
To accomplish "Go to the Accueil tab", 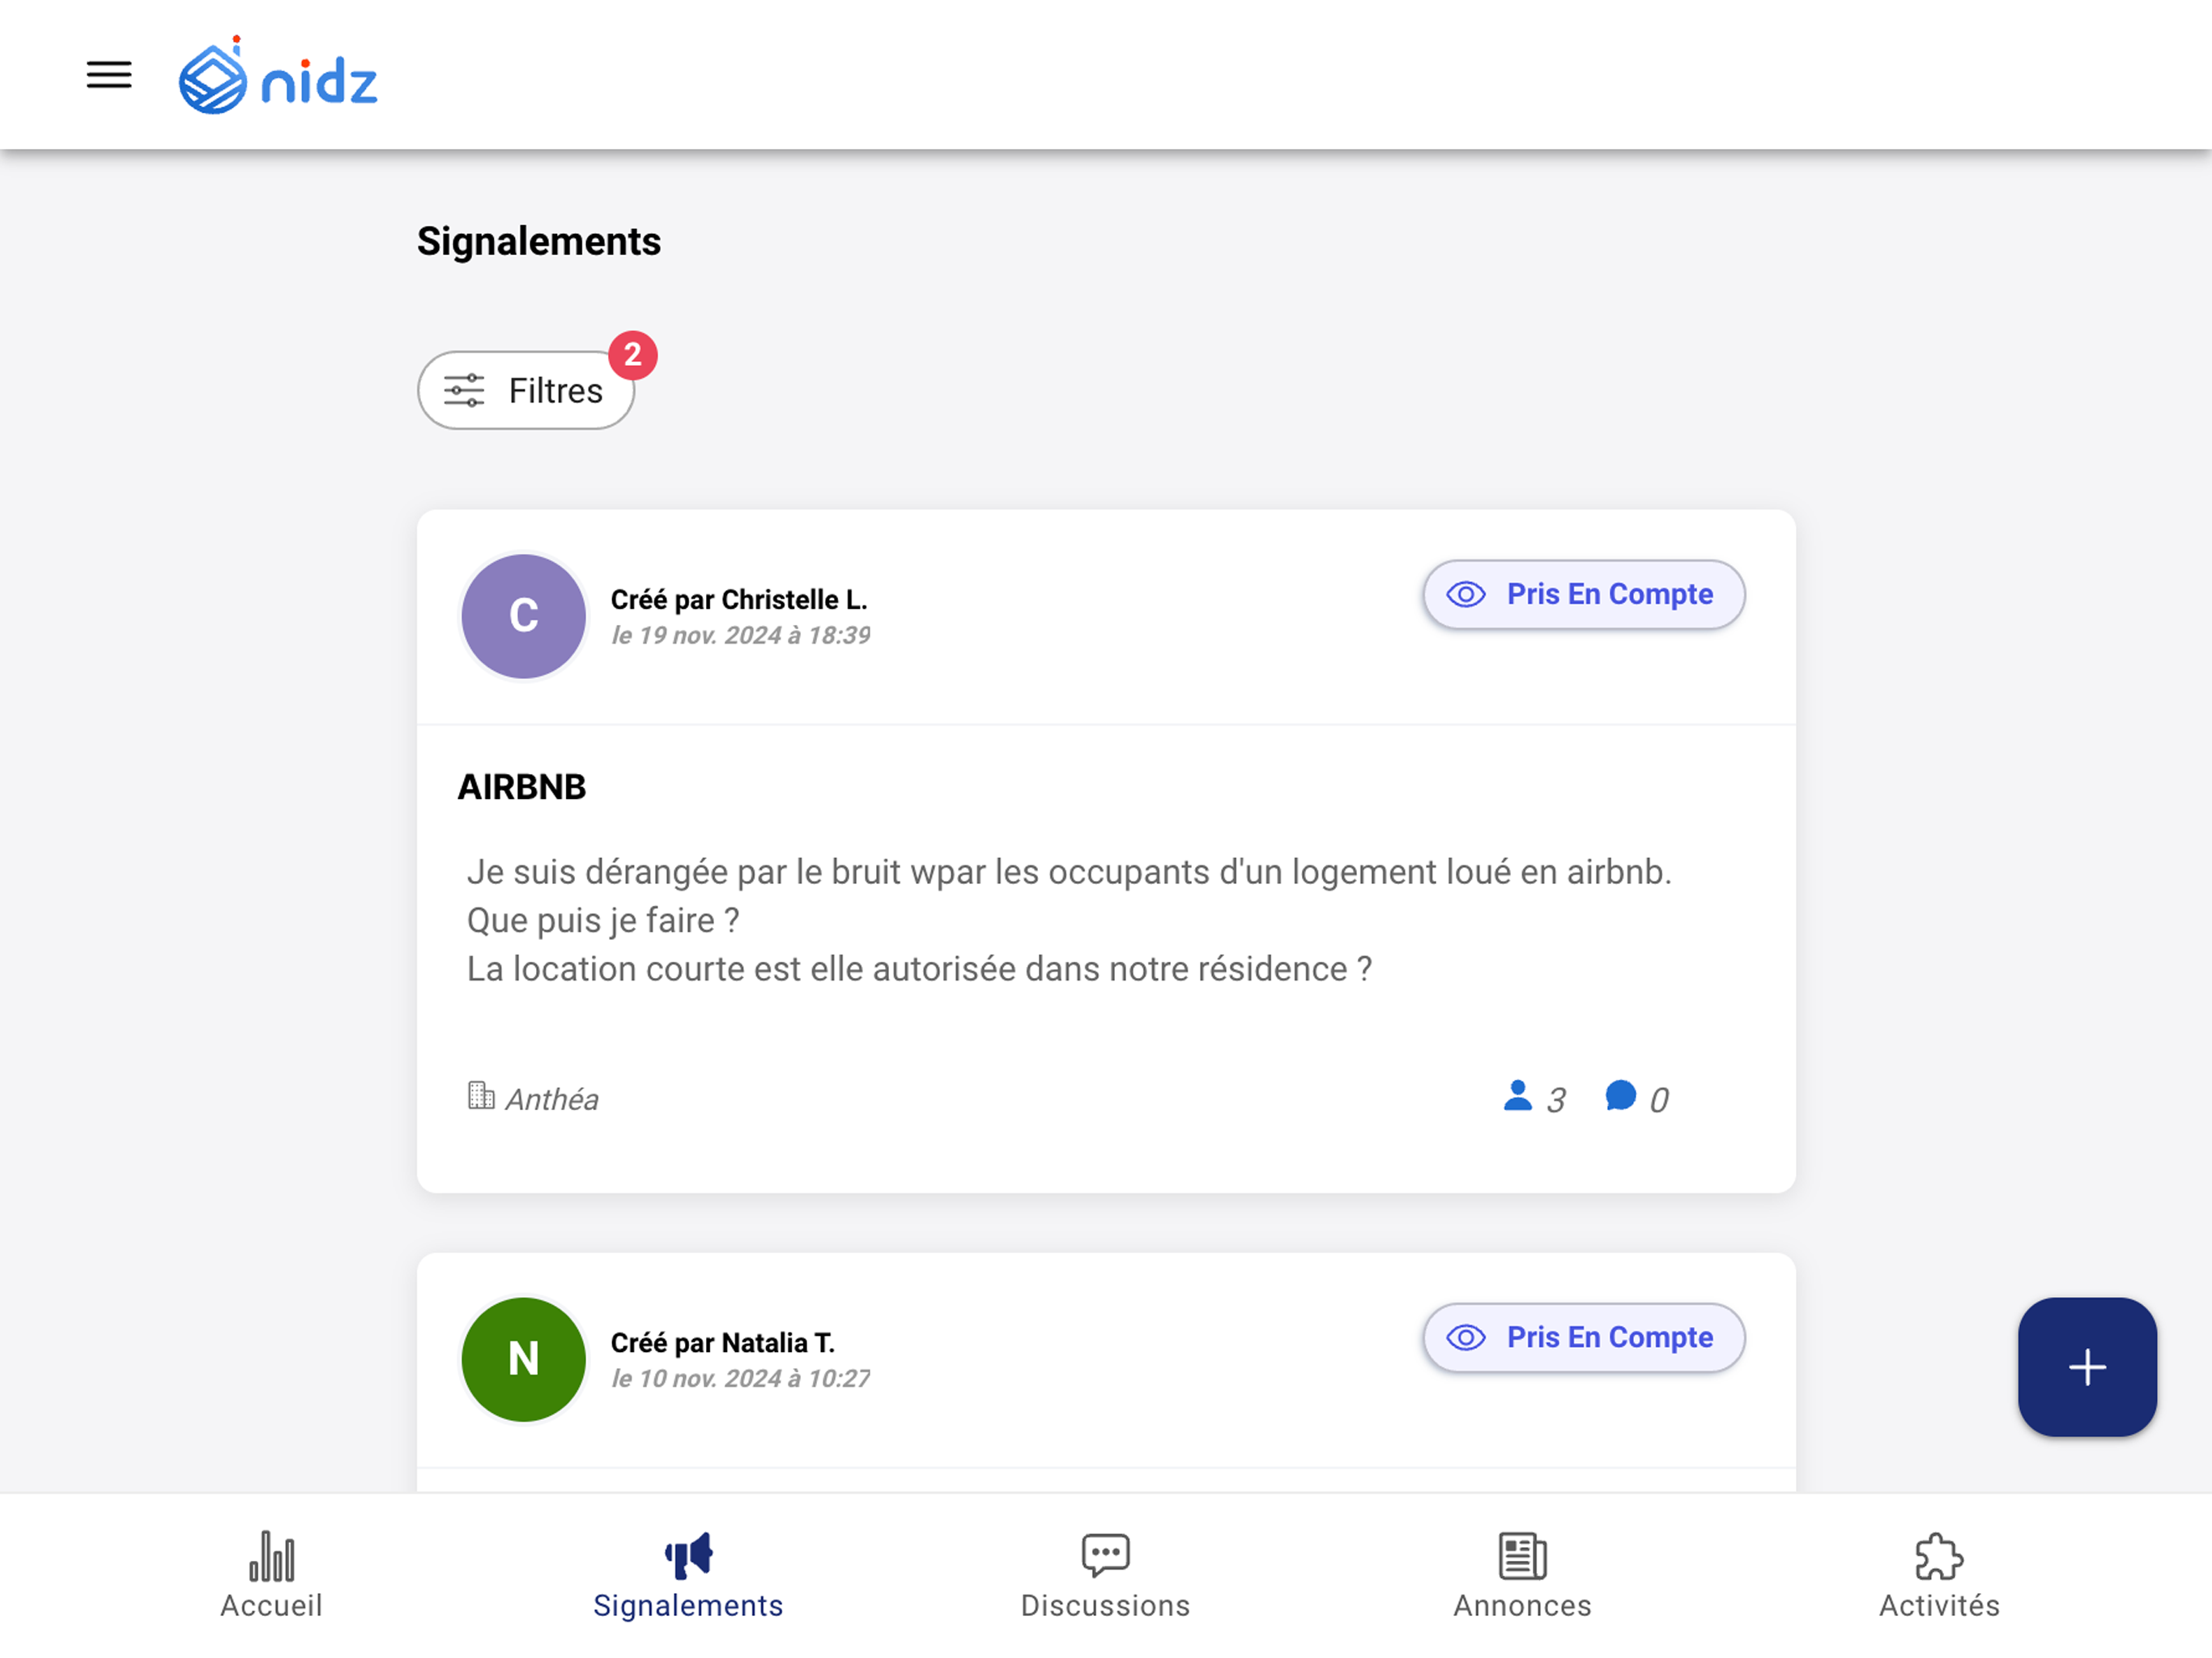I will [271, 1575].
